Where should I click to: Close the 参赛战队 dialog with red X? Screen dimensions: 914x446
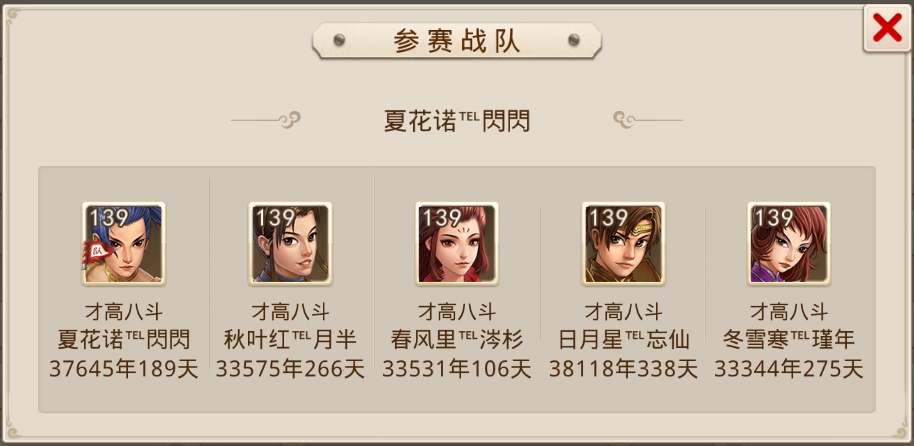pyautogui.click(x=887, y=28)
